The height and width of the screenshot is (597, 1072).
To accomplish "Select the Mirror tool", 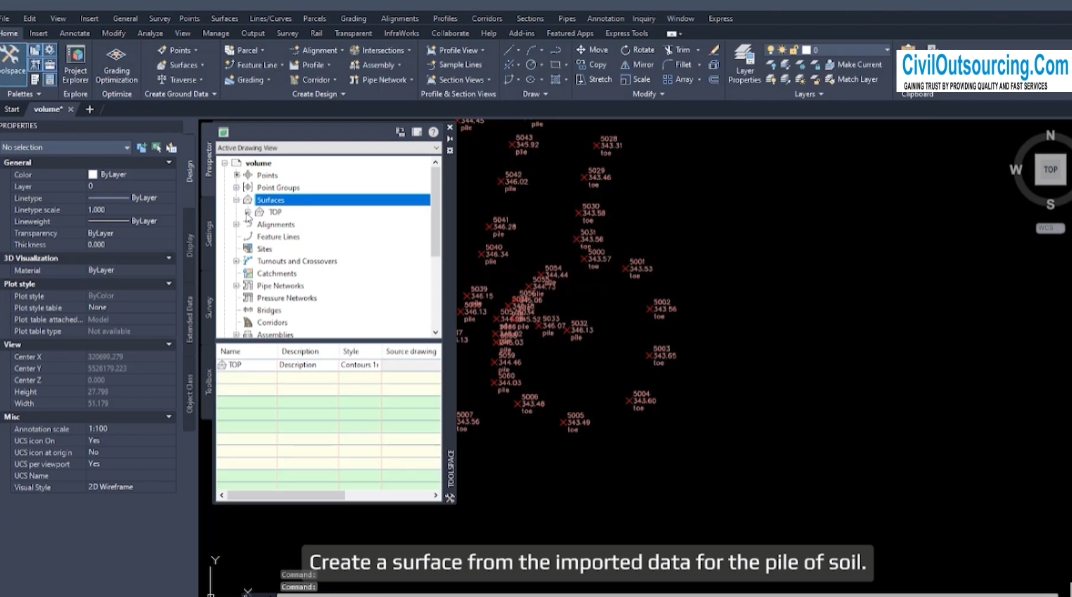I will coord(637,65).
